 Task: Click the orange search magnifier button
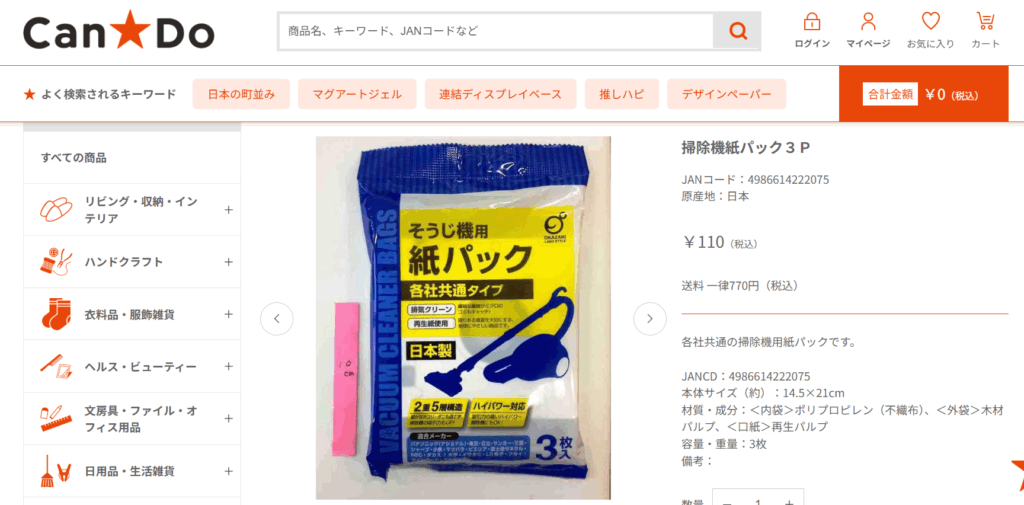pyautogui.click(x=737, y=31)
